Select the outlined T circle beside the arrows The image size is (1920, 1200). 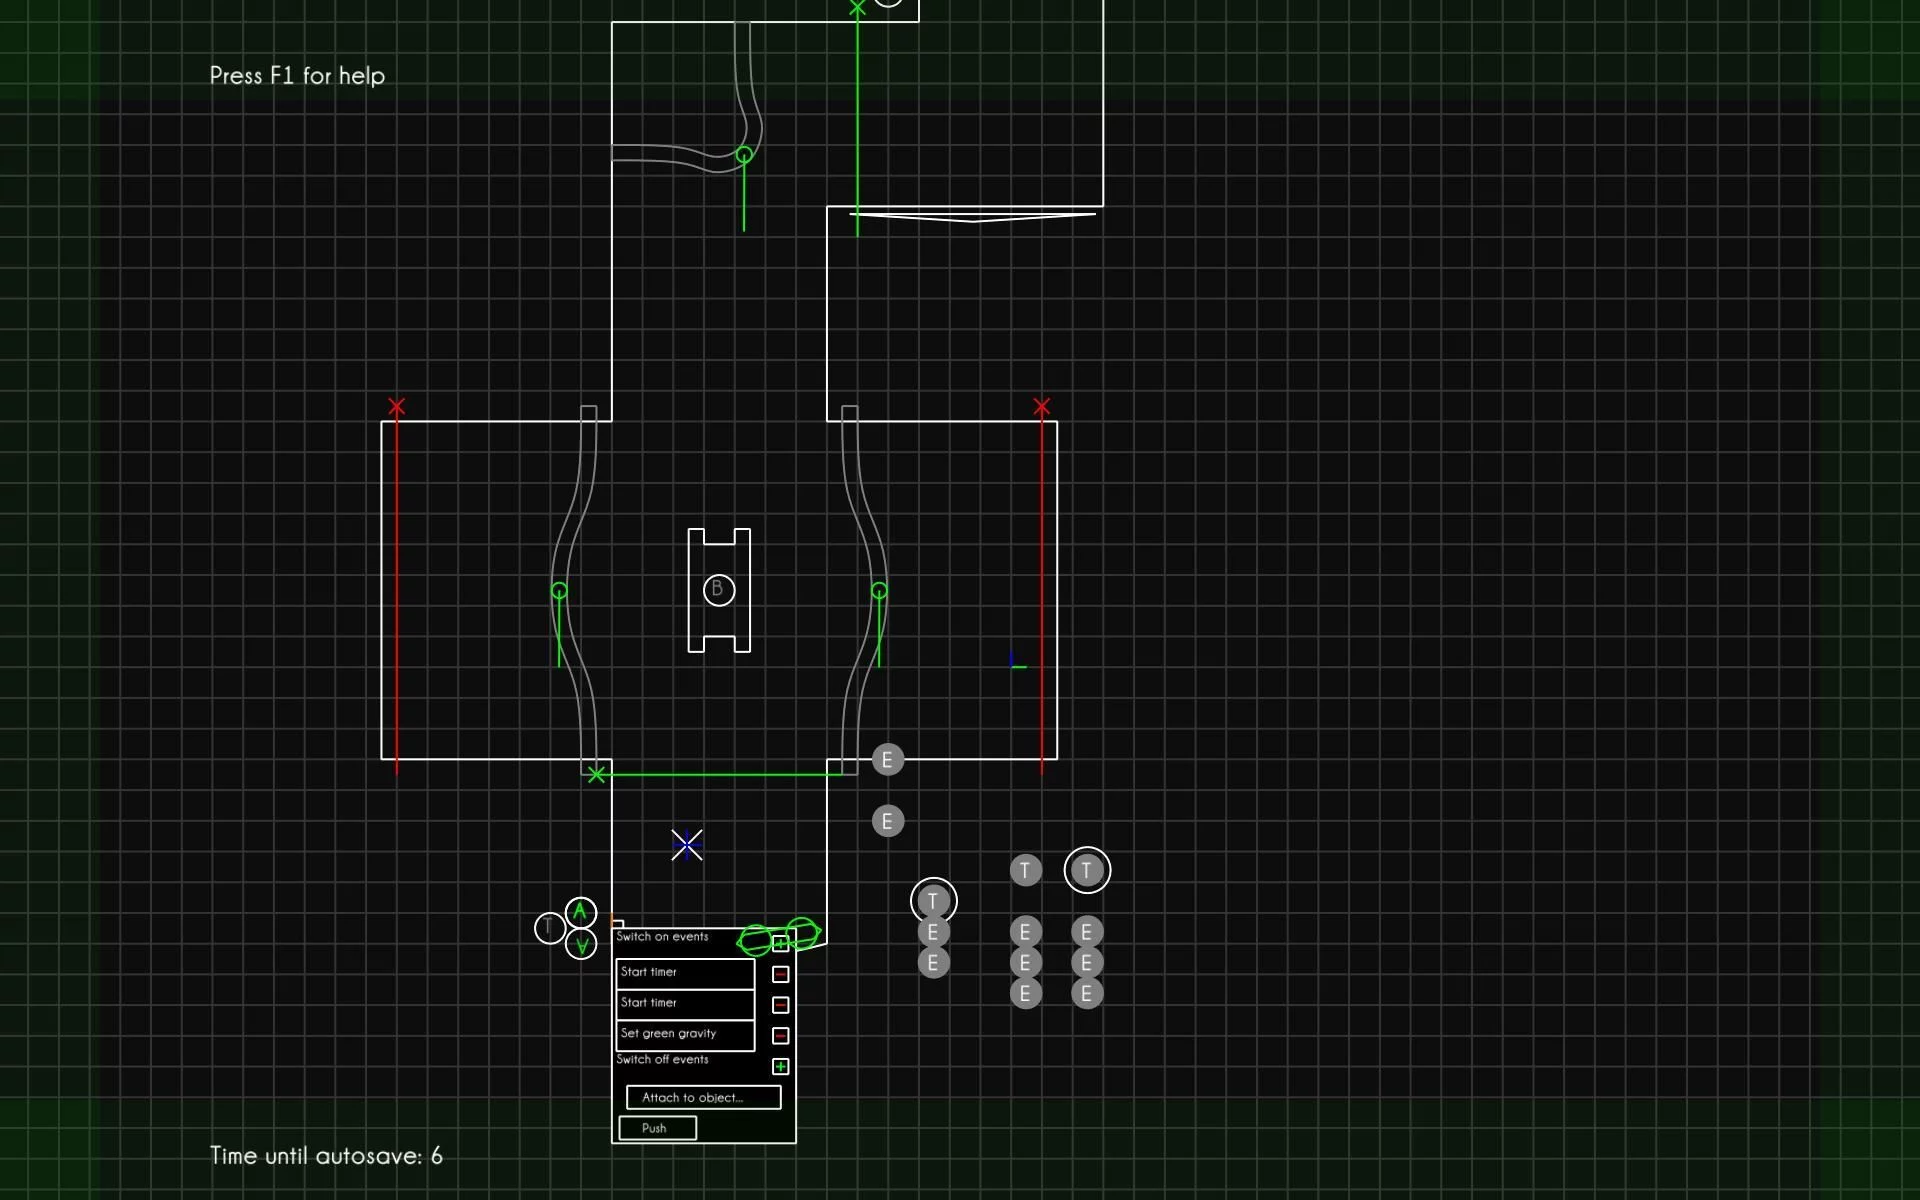click(549, 928)
